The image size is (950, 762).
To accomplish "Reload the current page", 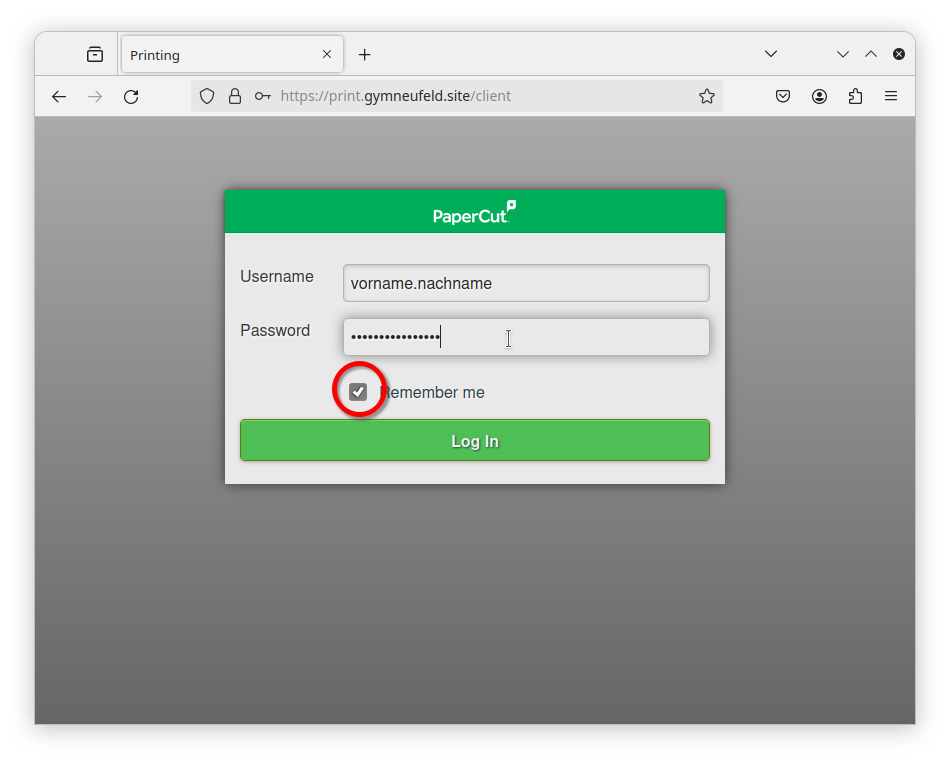I will [131, 96].
